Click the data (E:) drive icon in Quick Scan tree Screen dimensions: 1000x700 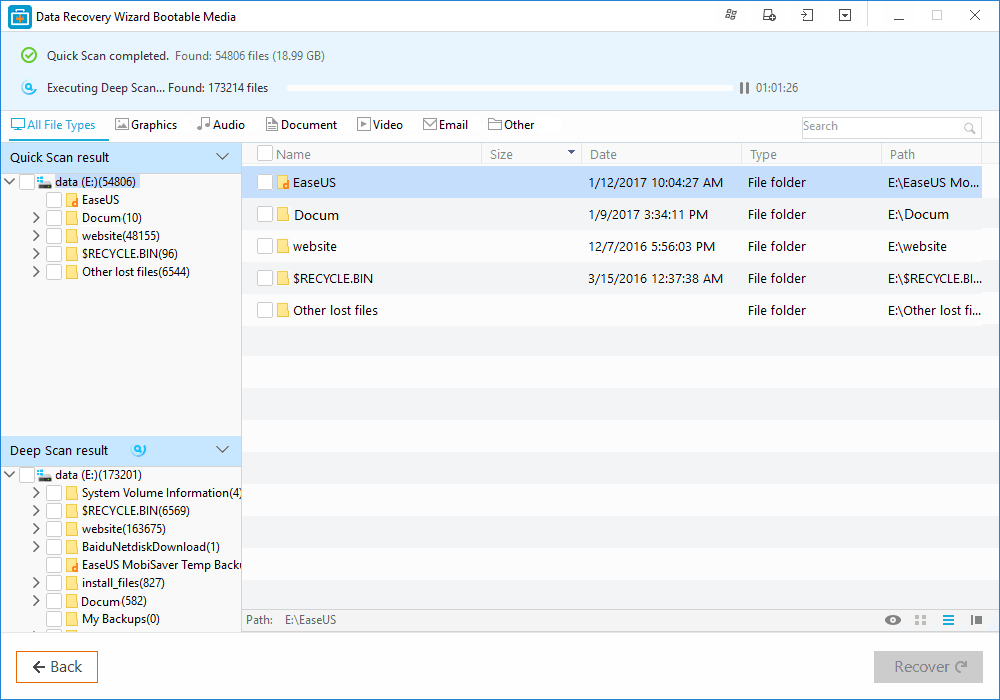pyautogui.click(x=44, y=182)
